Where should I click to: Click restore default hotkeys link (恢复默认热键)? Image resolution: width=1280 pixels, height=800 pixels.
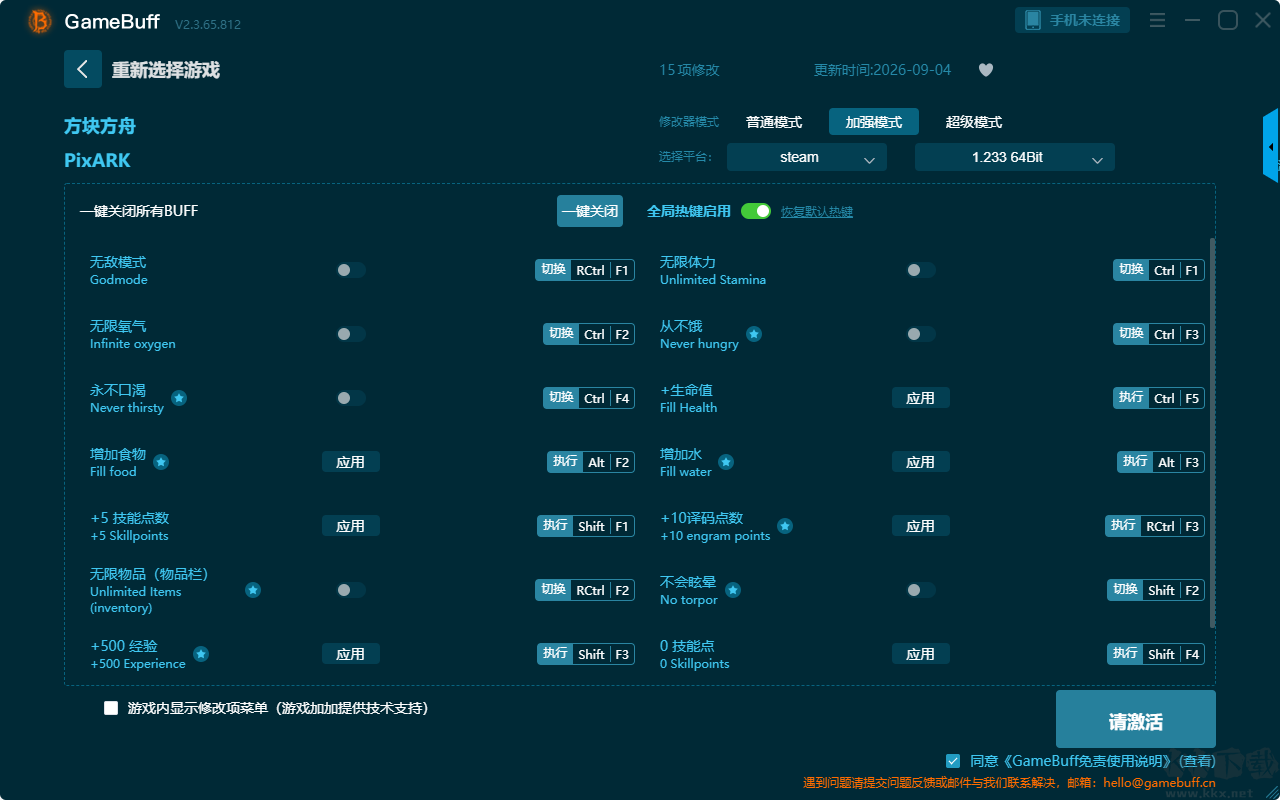point(817,212)
